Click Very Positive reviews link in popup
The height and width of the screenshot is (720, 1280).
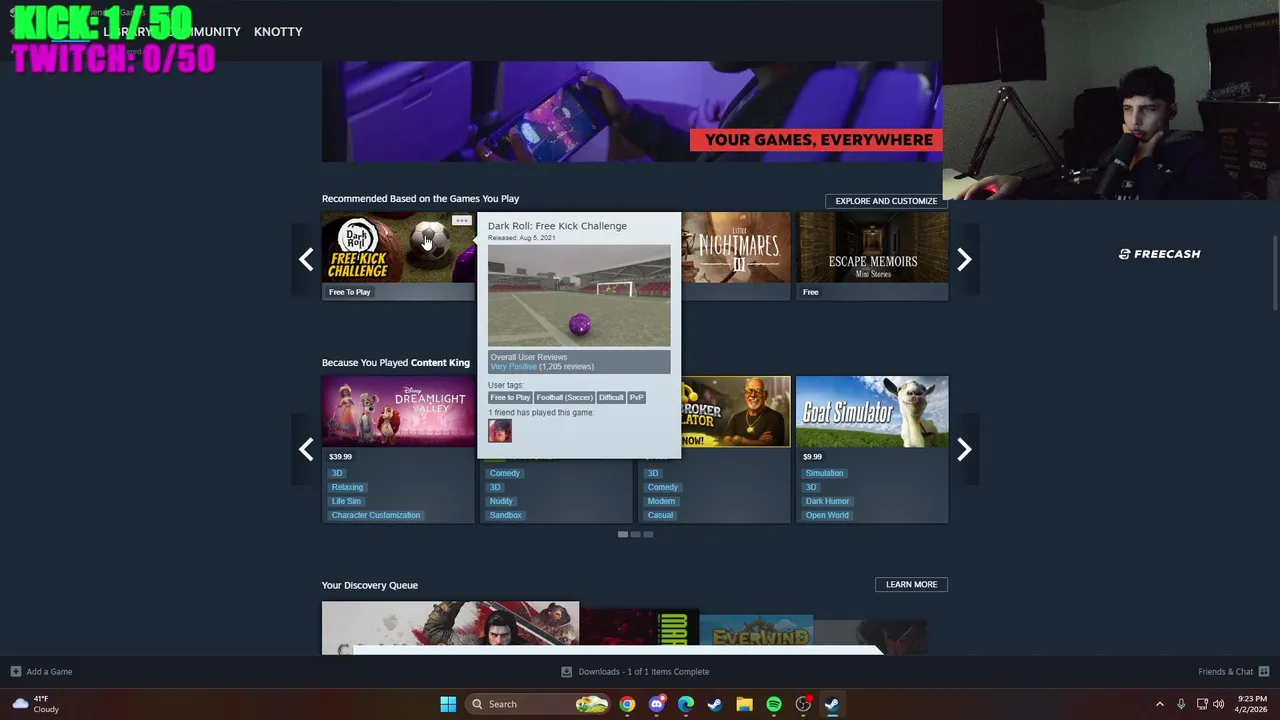click(x=513, y=367)
